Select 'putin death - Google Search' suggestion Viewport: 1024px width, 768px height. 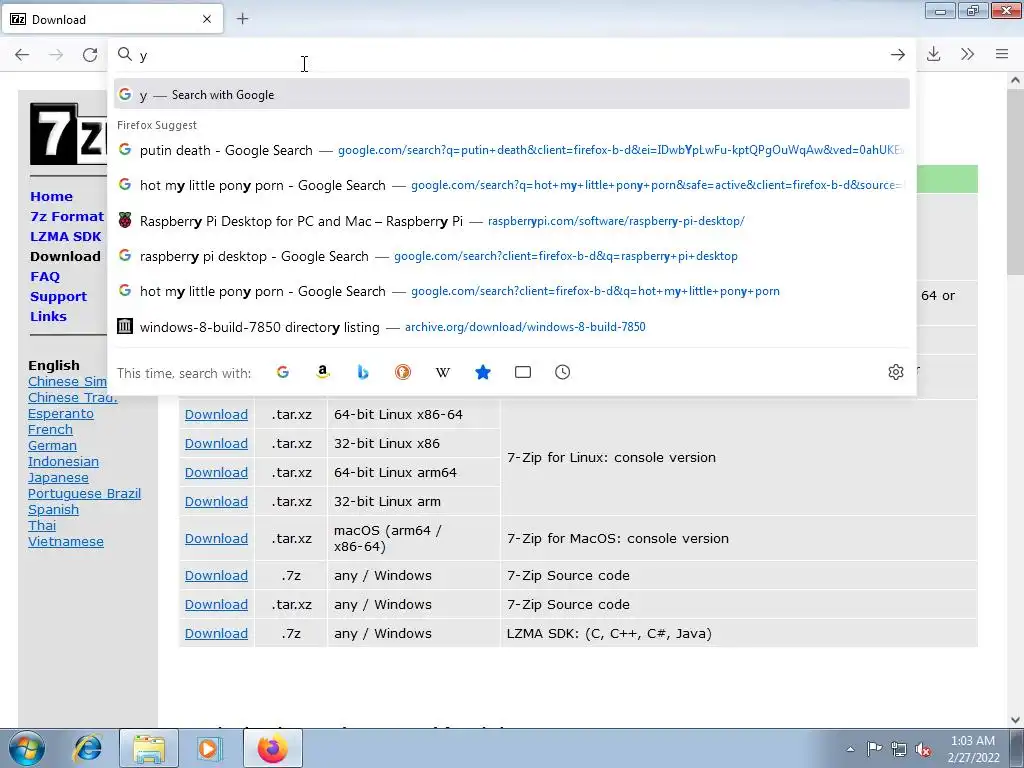tap(511, 150)
